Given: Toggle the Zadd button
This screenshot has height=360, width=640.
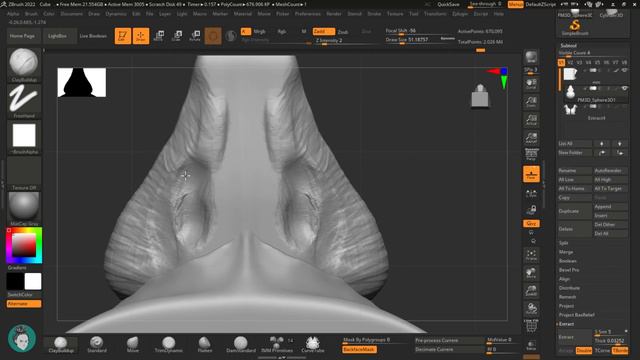Looking at the screenshot, I should pyautogui.click(x=324, y=31).
